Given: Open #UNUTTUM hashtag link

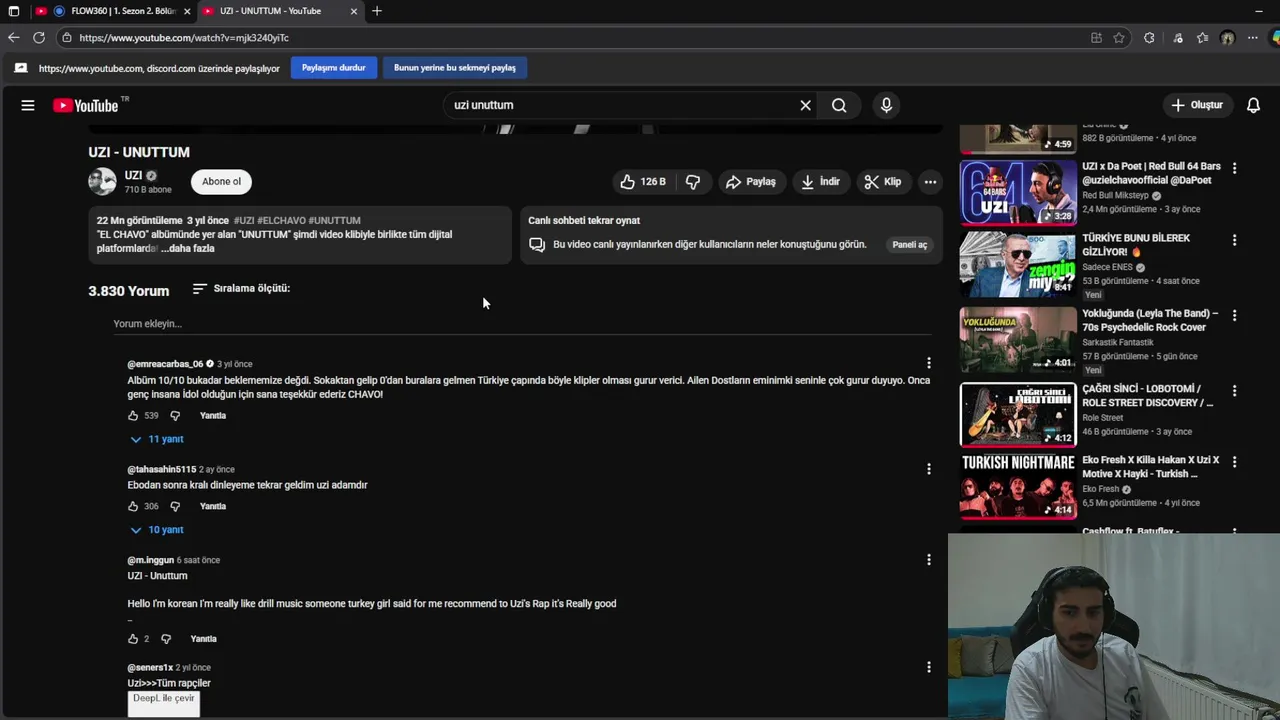Looking at the screenshot, I should (x=334, y=220).
